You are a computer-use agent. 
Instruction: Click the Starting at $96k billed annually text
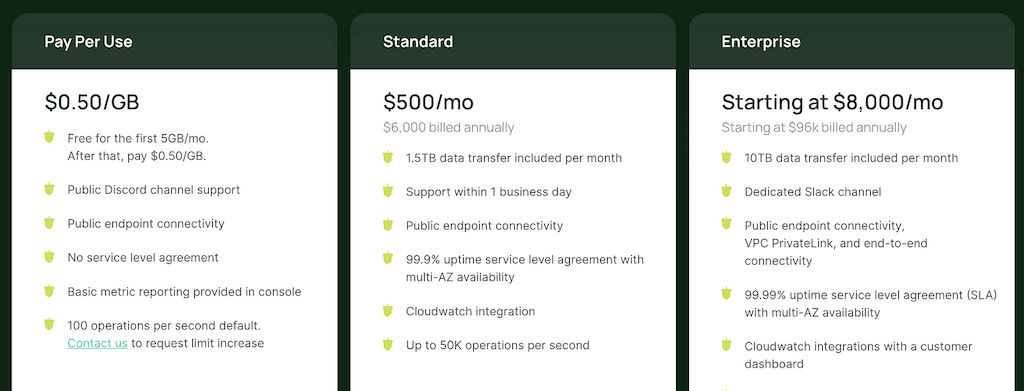tap(814, 127)
